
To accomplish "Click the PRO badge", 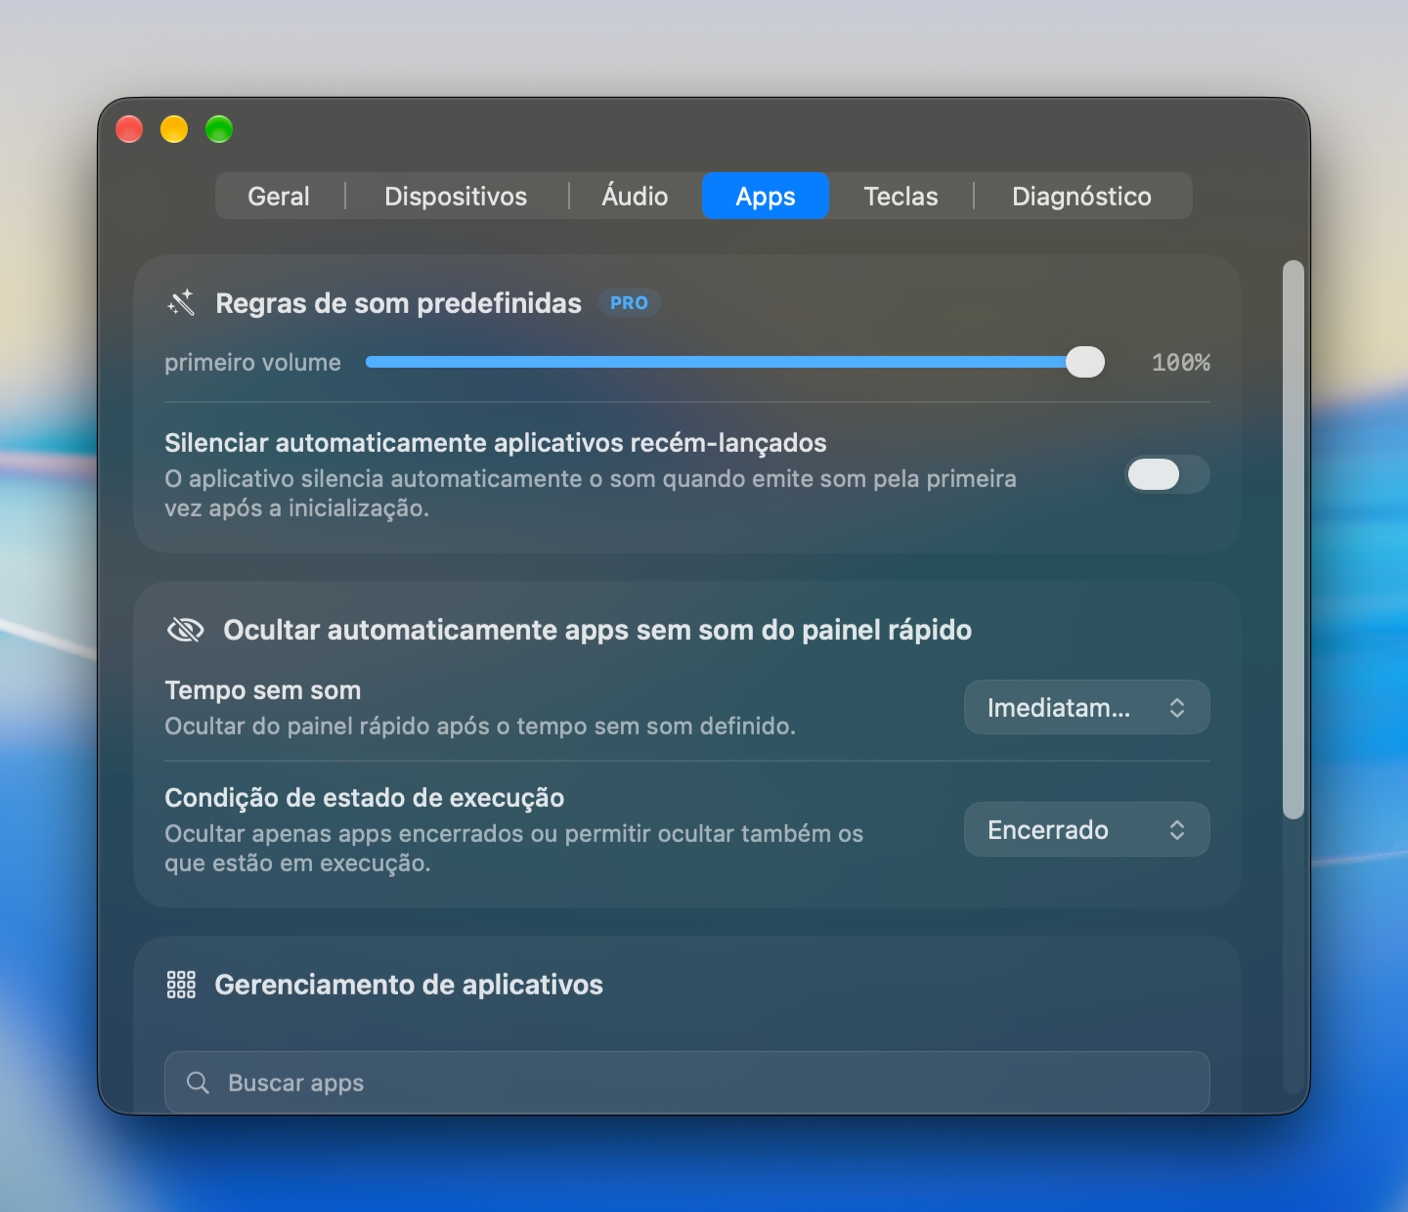I will (629, 303).
